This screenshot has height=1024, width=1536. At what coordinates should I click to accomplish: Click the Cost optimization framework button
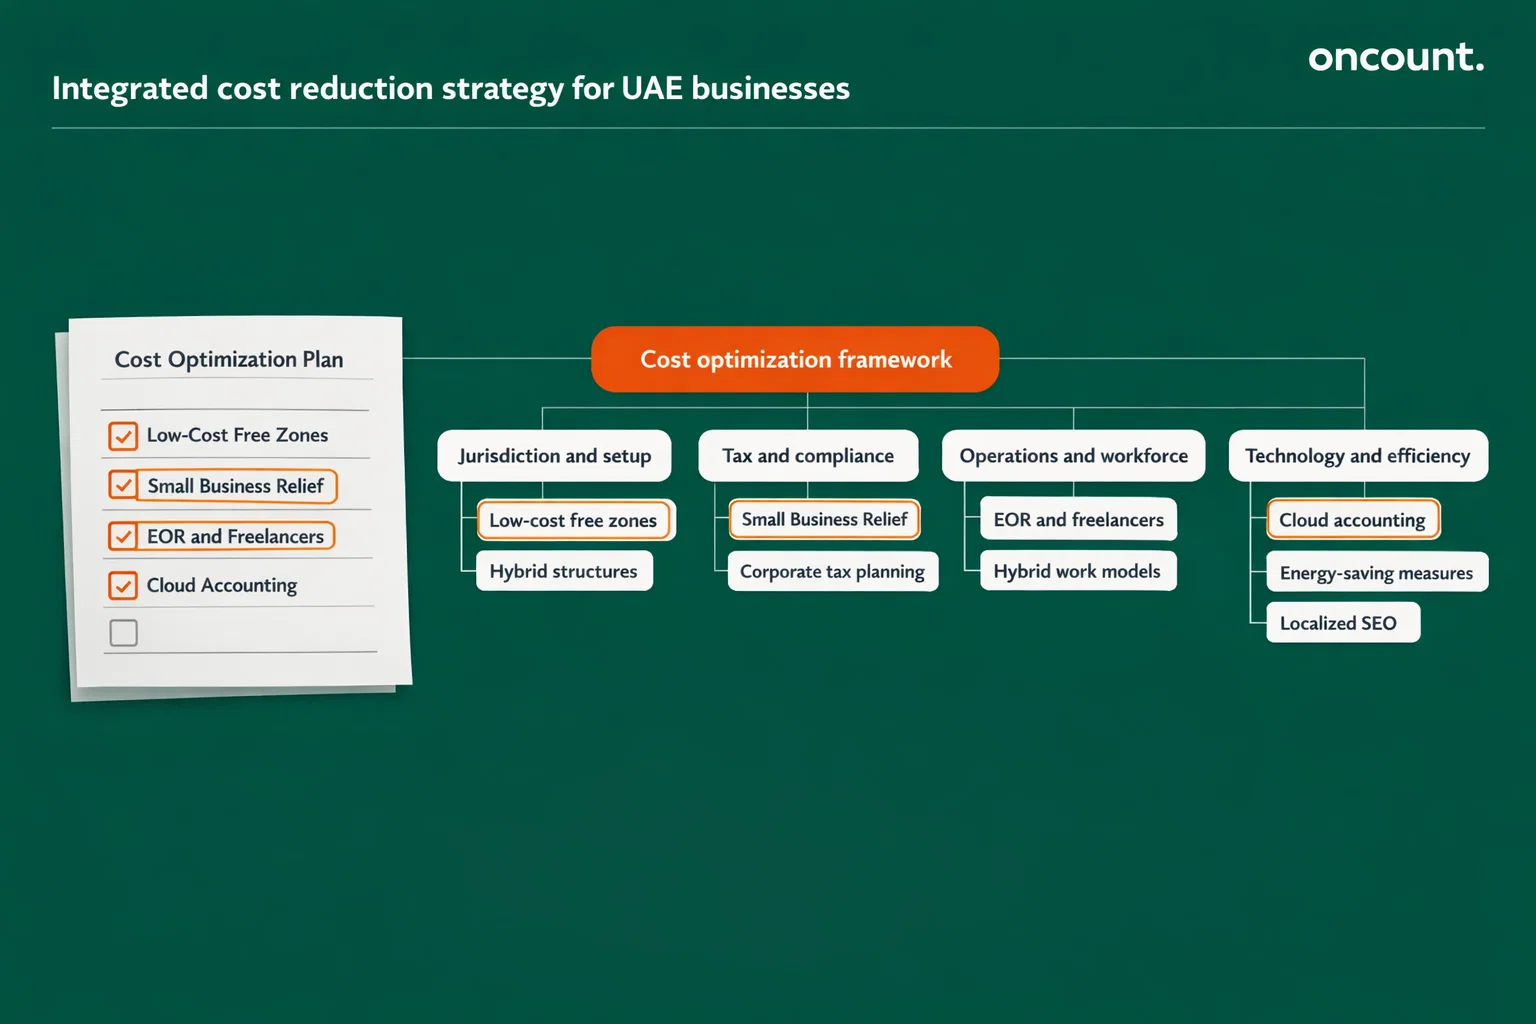click(x=794, y=359)
